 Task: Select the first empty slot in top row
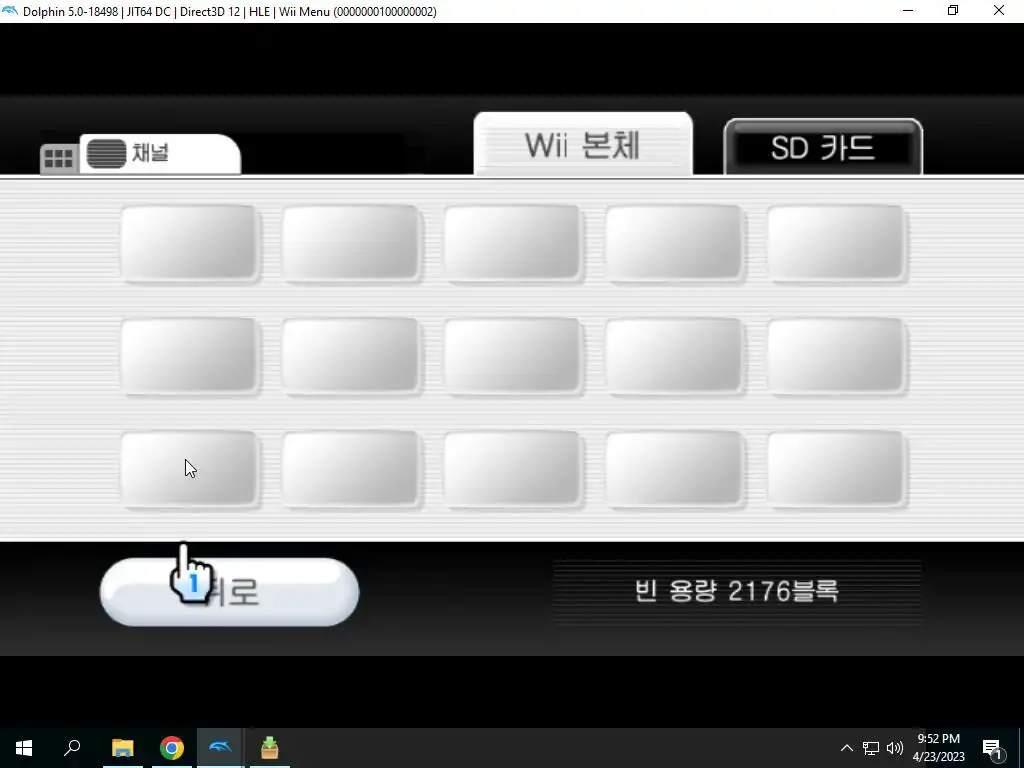[189, 244]
